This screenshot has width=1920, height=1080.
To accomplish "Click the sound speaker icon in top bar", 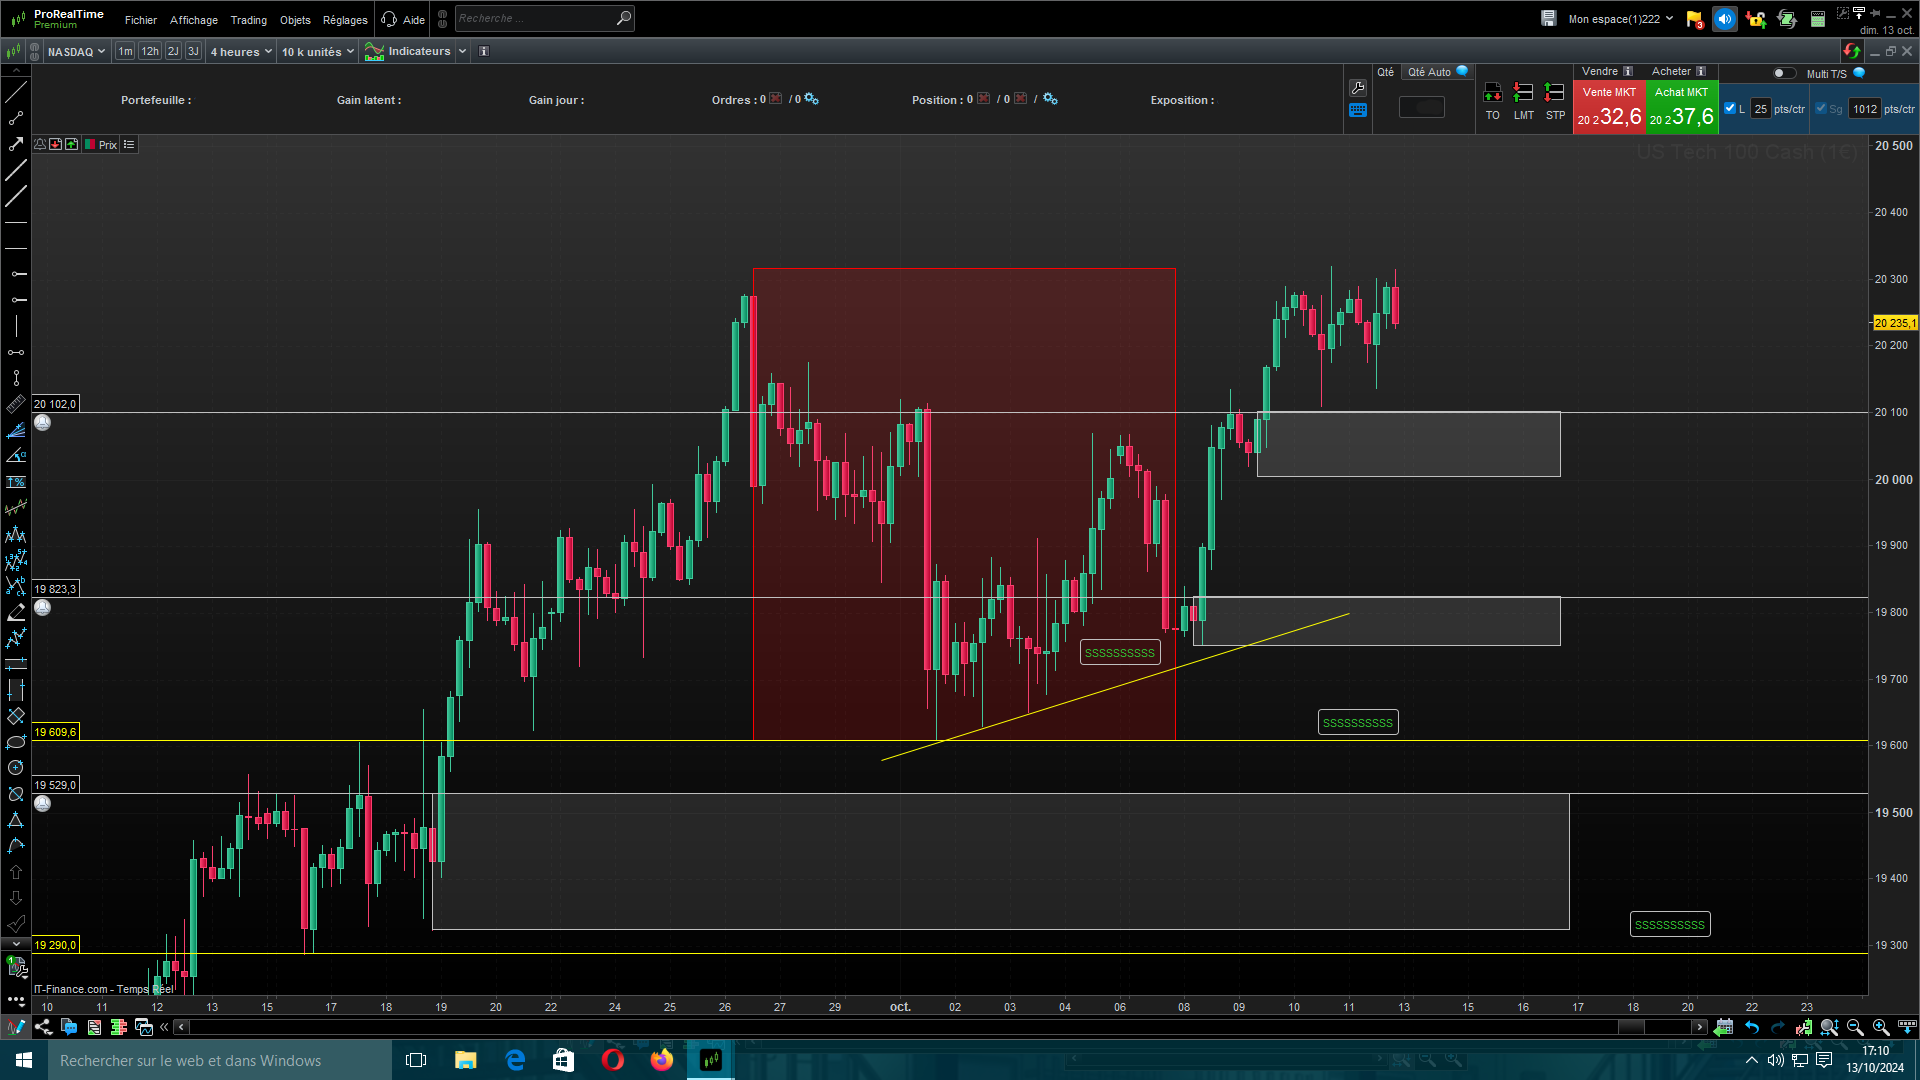I will pos(1724,19).
